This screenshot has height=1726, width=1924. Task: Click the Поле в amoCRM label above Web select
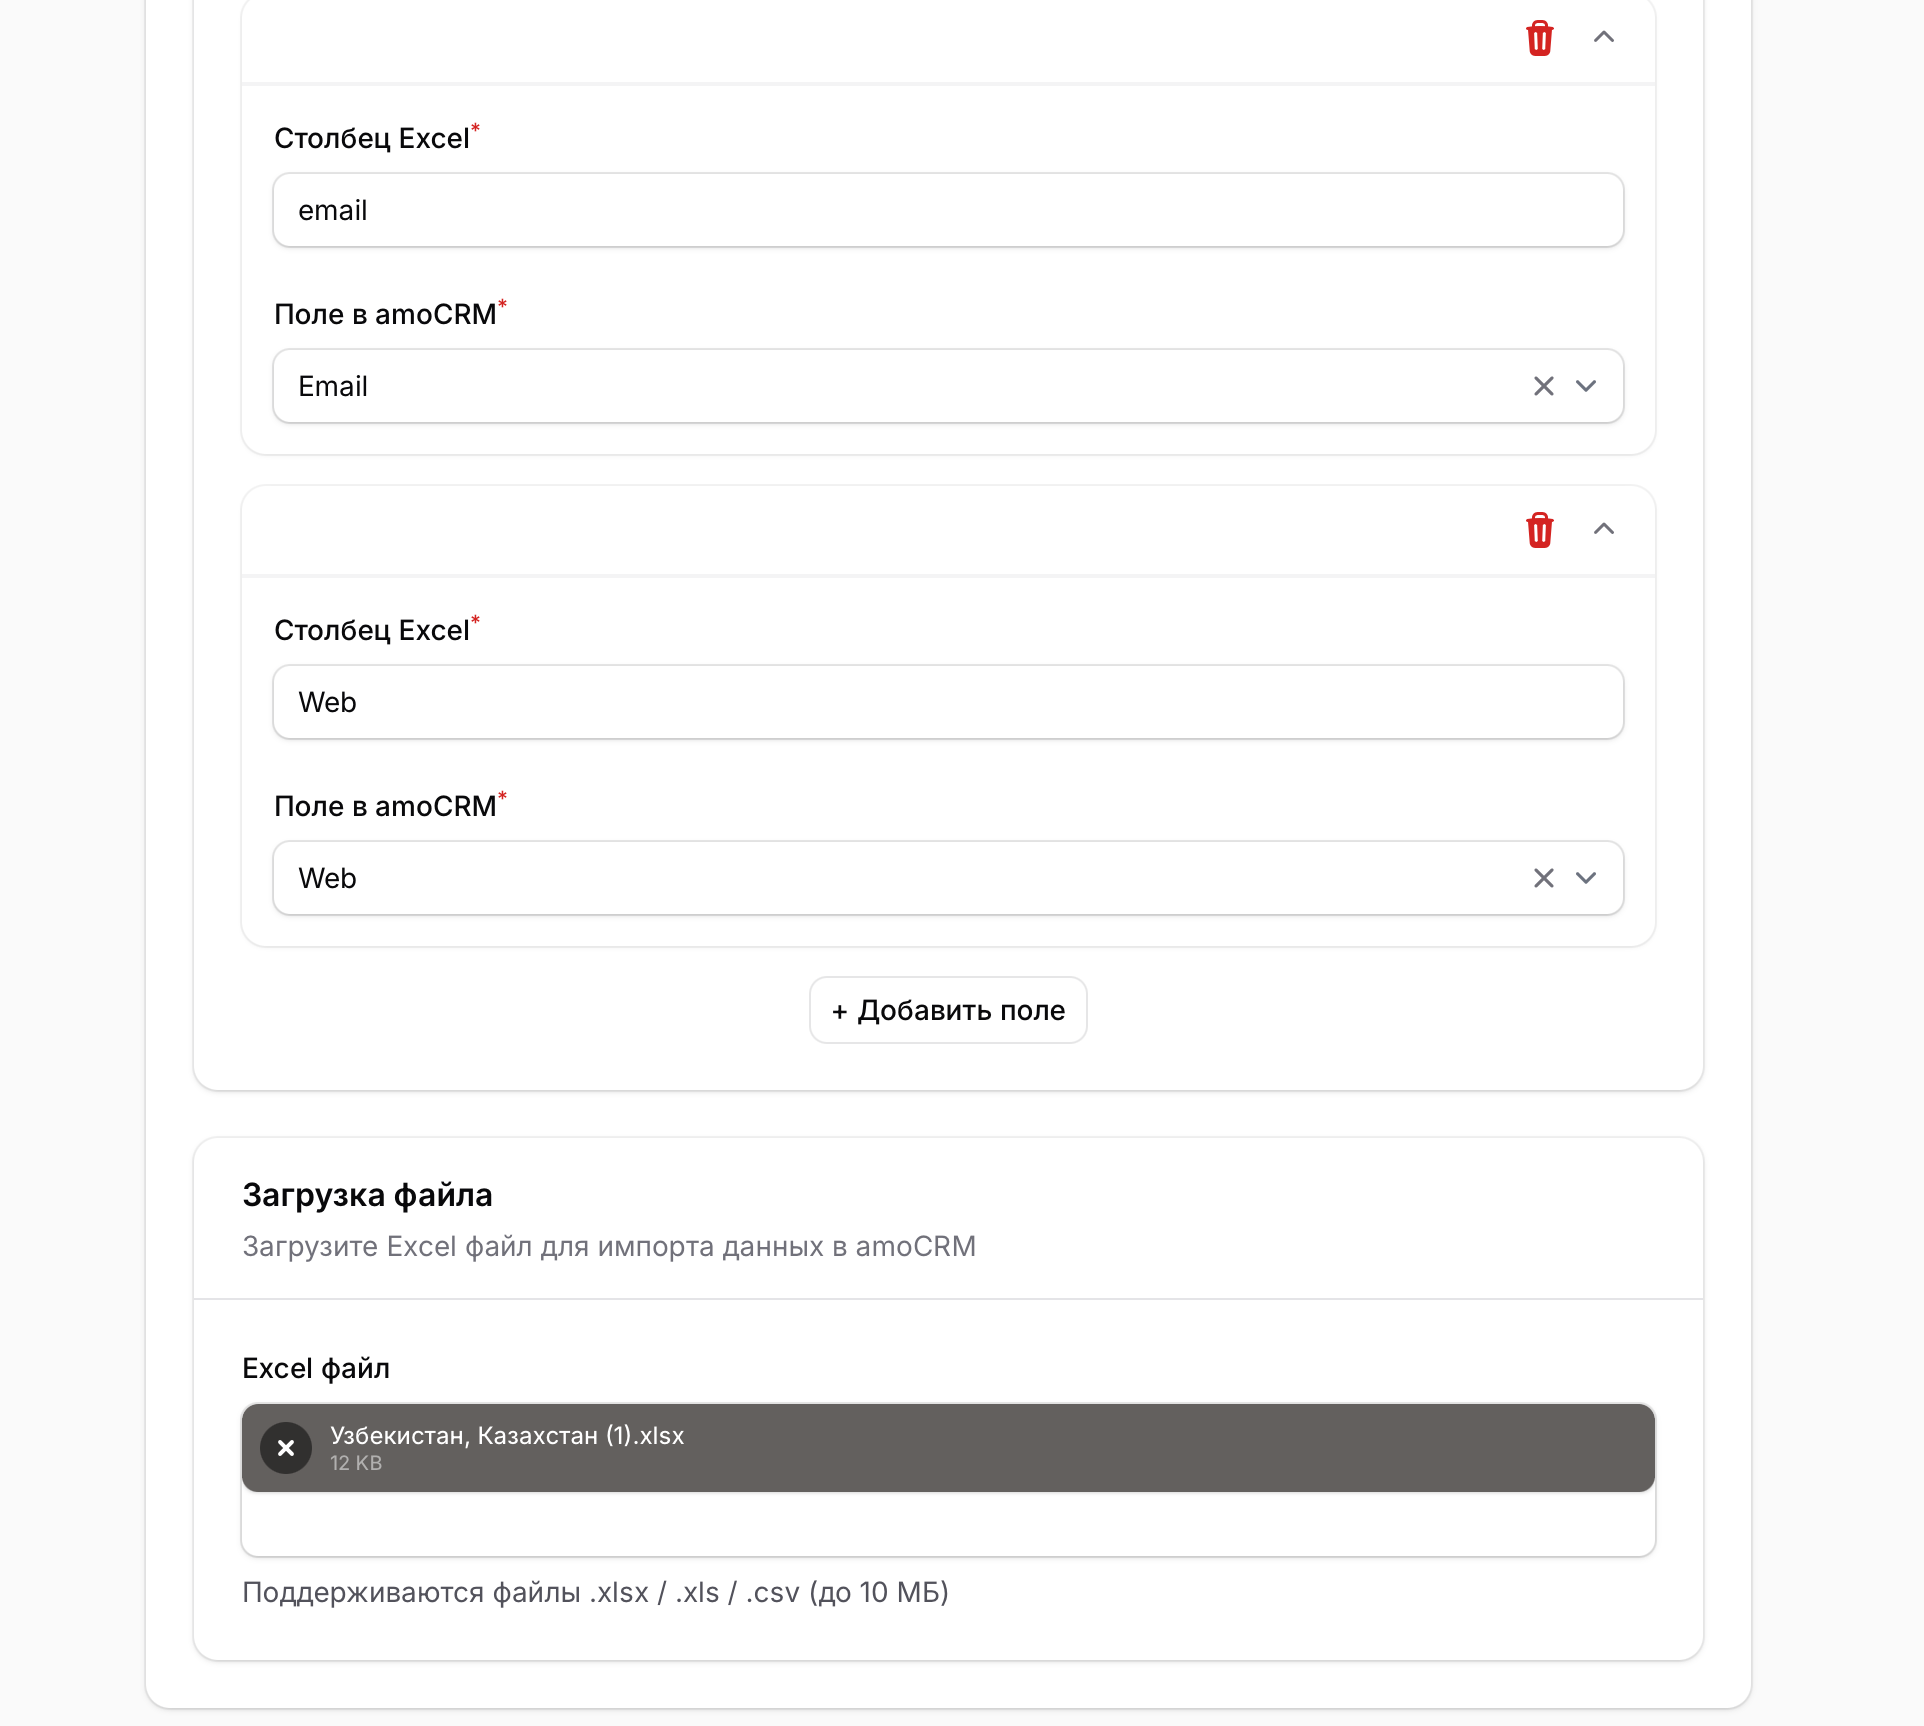click(x=385, y=806)
